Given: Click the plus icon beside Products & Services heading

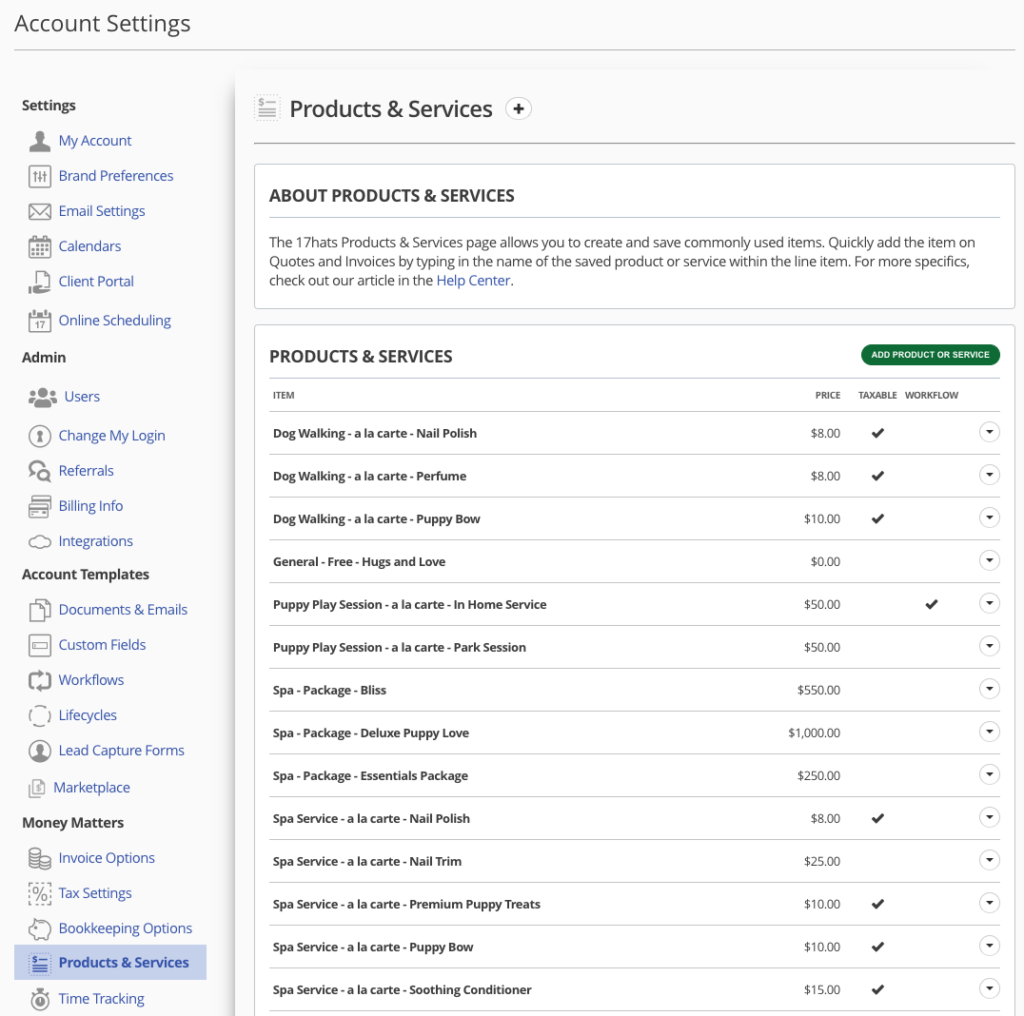Looking at the screenshot, I should click(518, 109).
